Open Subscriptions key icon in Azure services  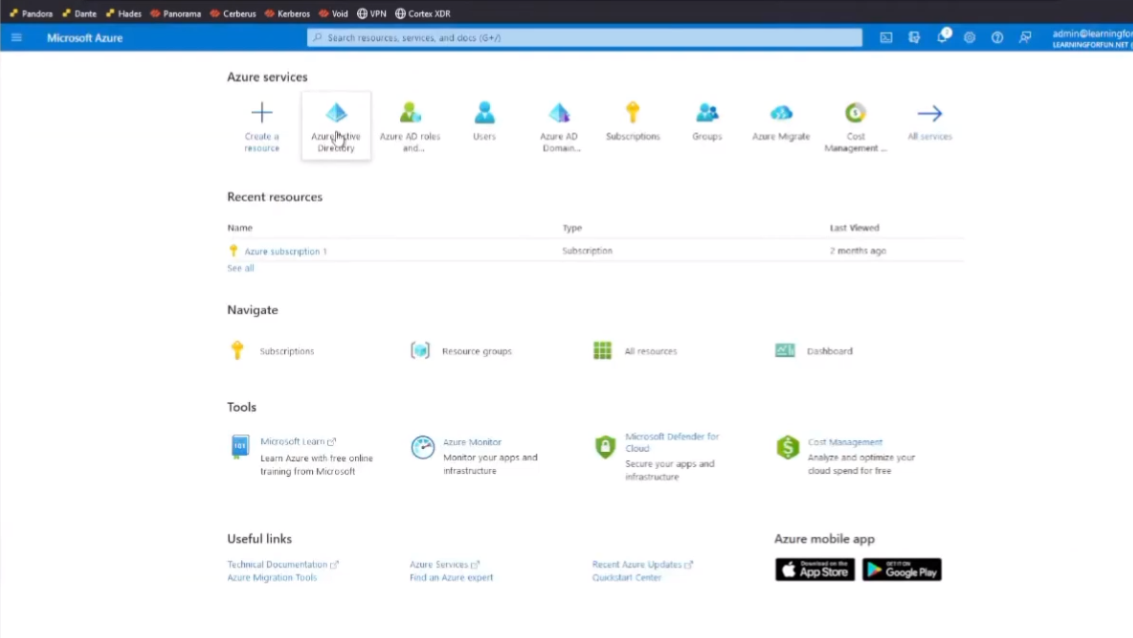(x=633, y=113)
